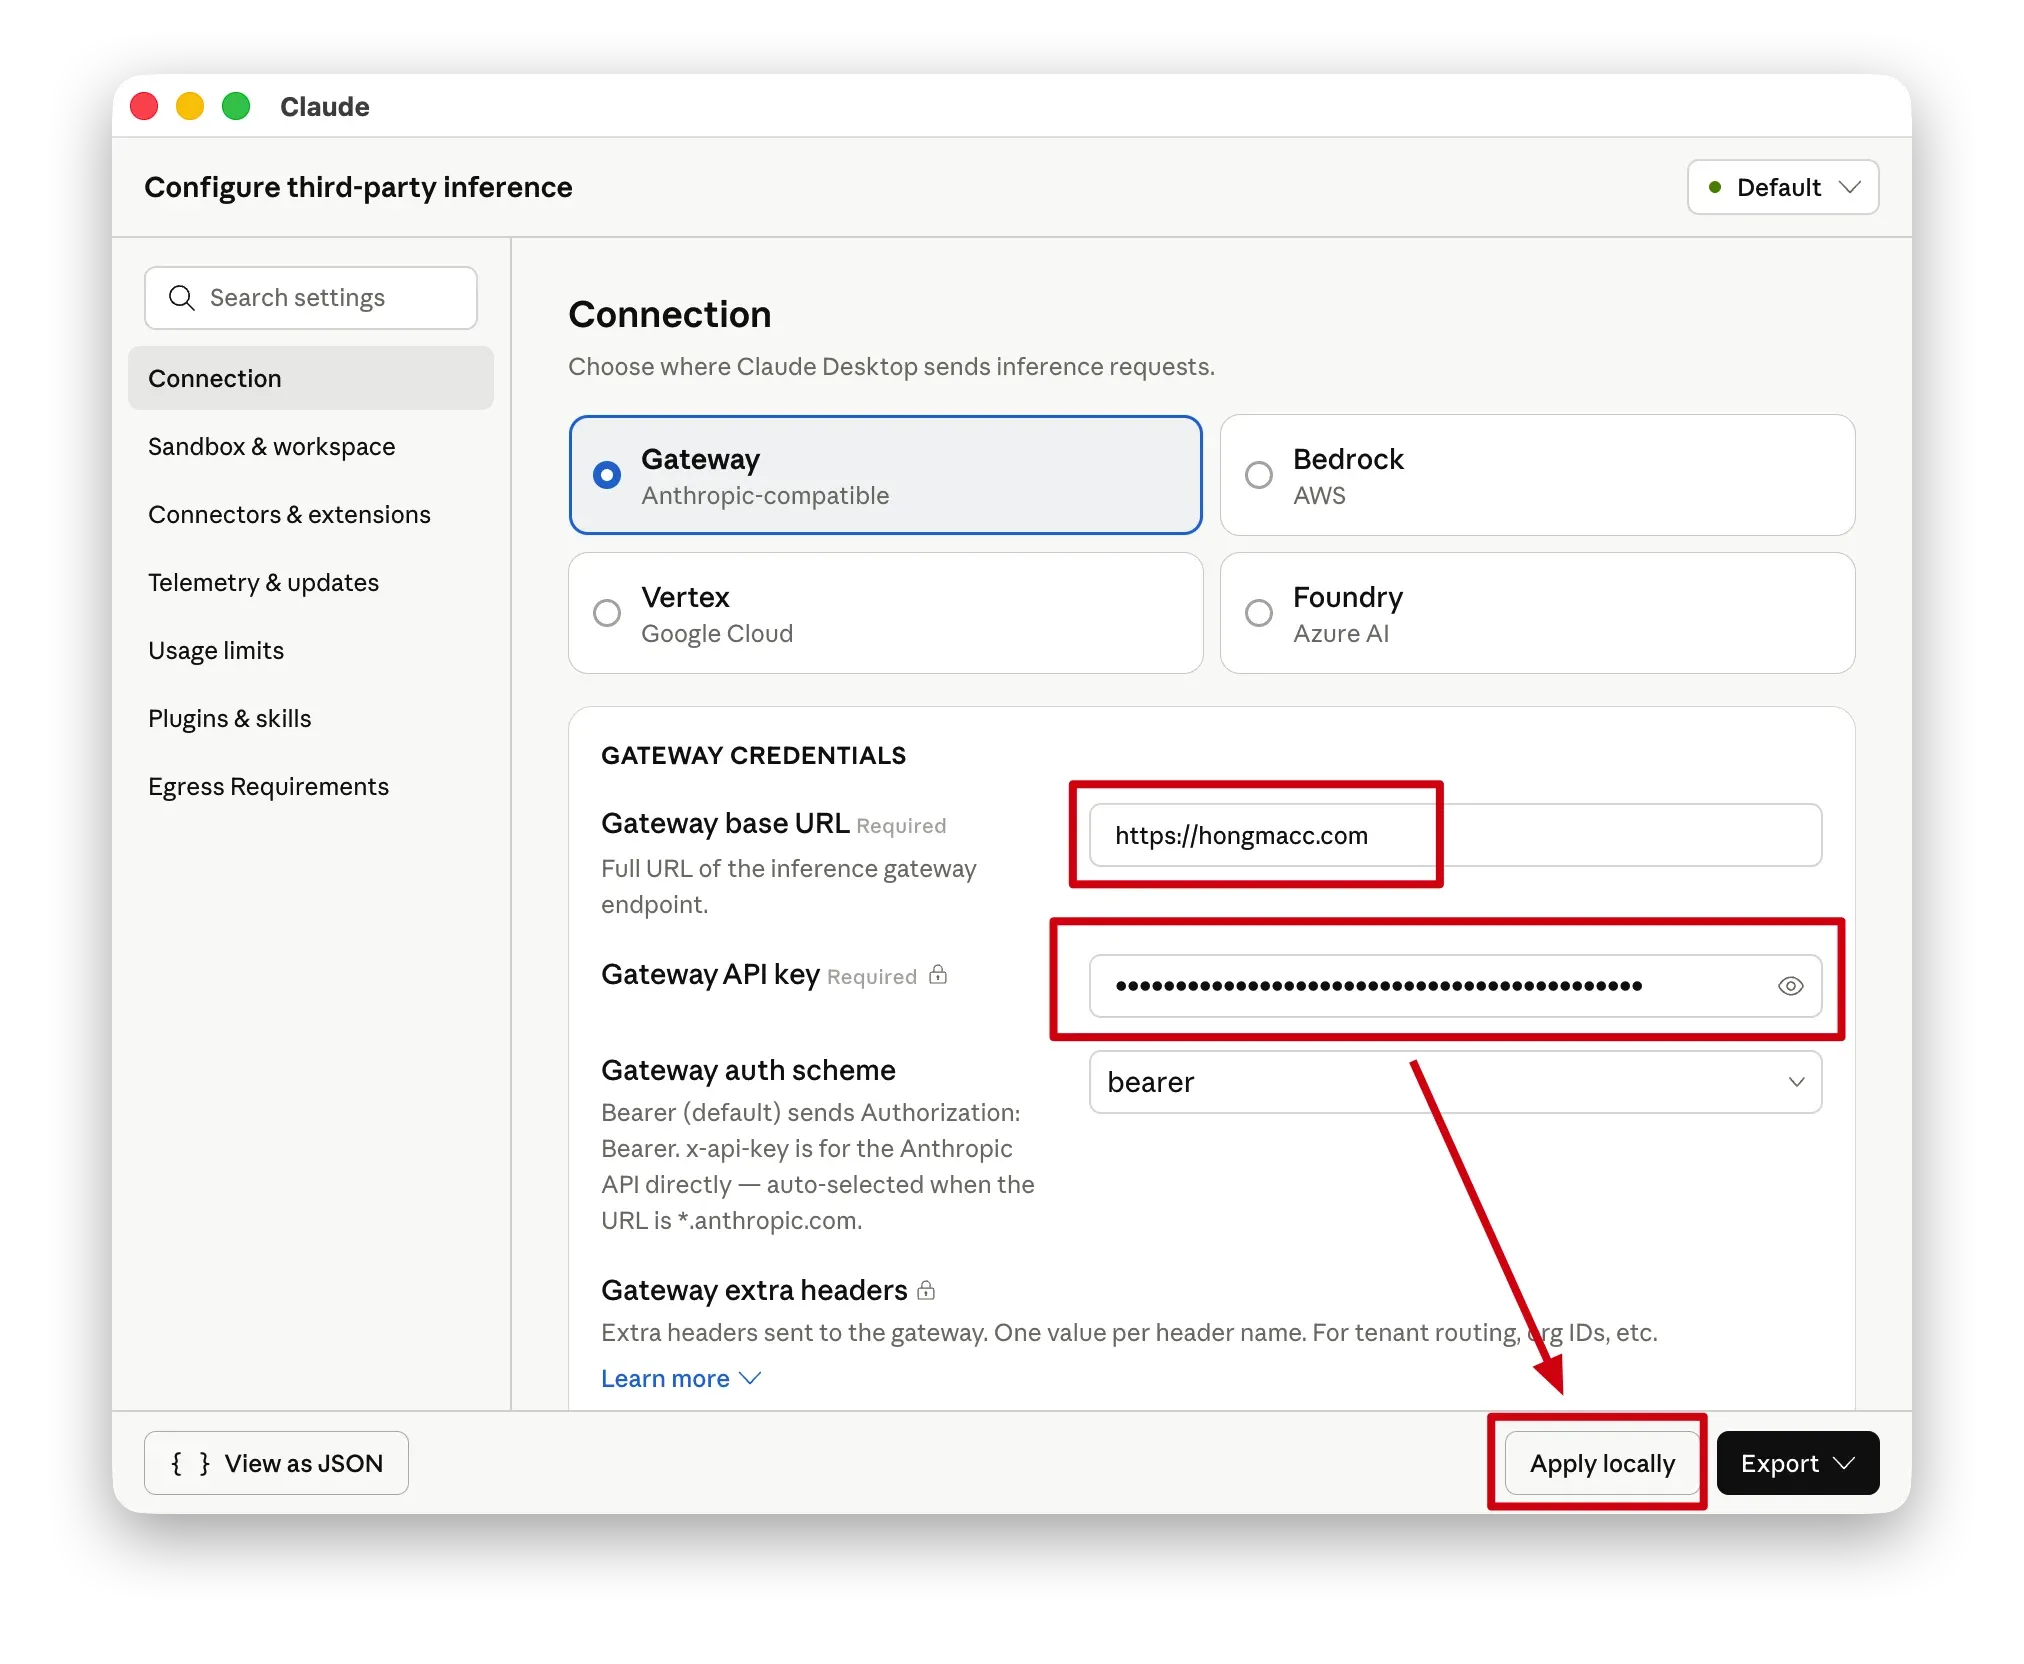Open the Usage limits section
The width and height of the screenshot is (2024, 1664).
click(x=311, y=650)
